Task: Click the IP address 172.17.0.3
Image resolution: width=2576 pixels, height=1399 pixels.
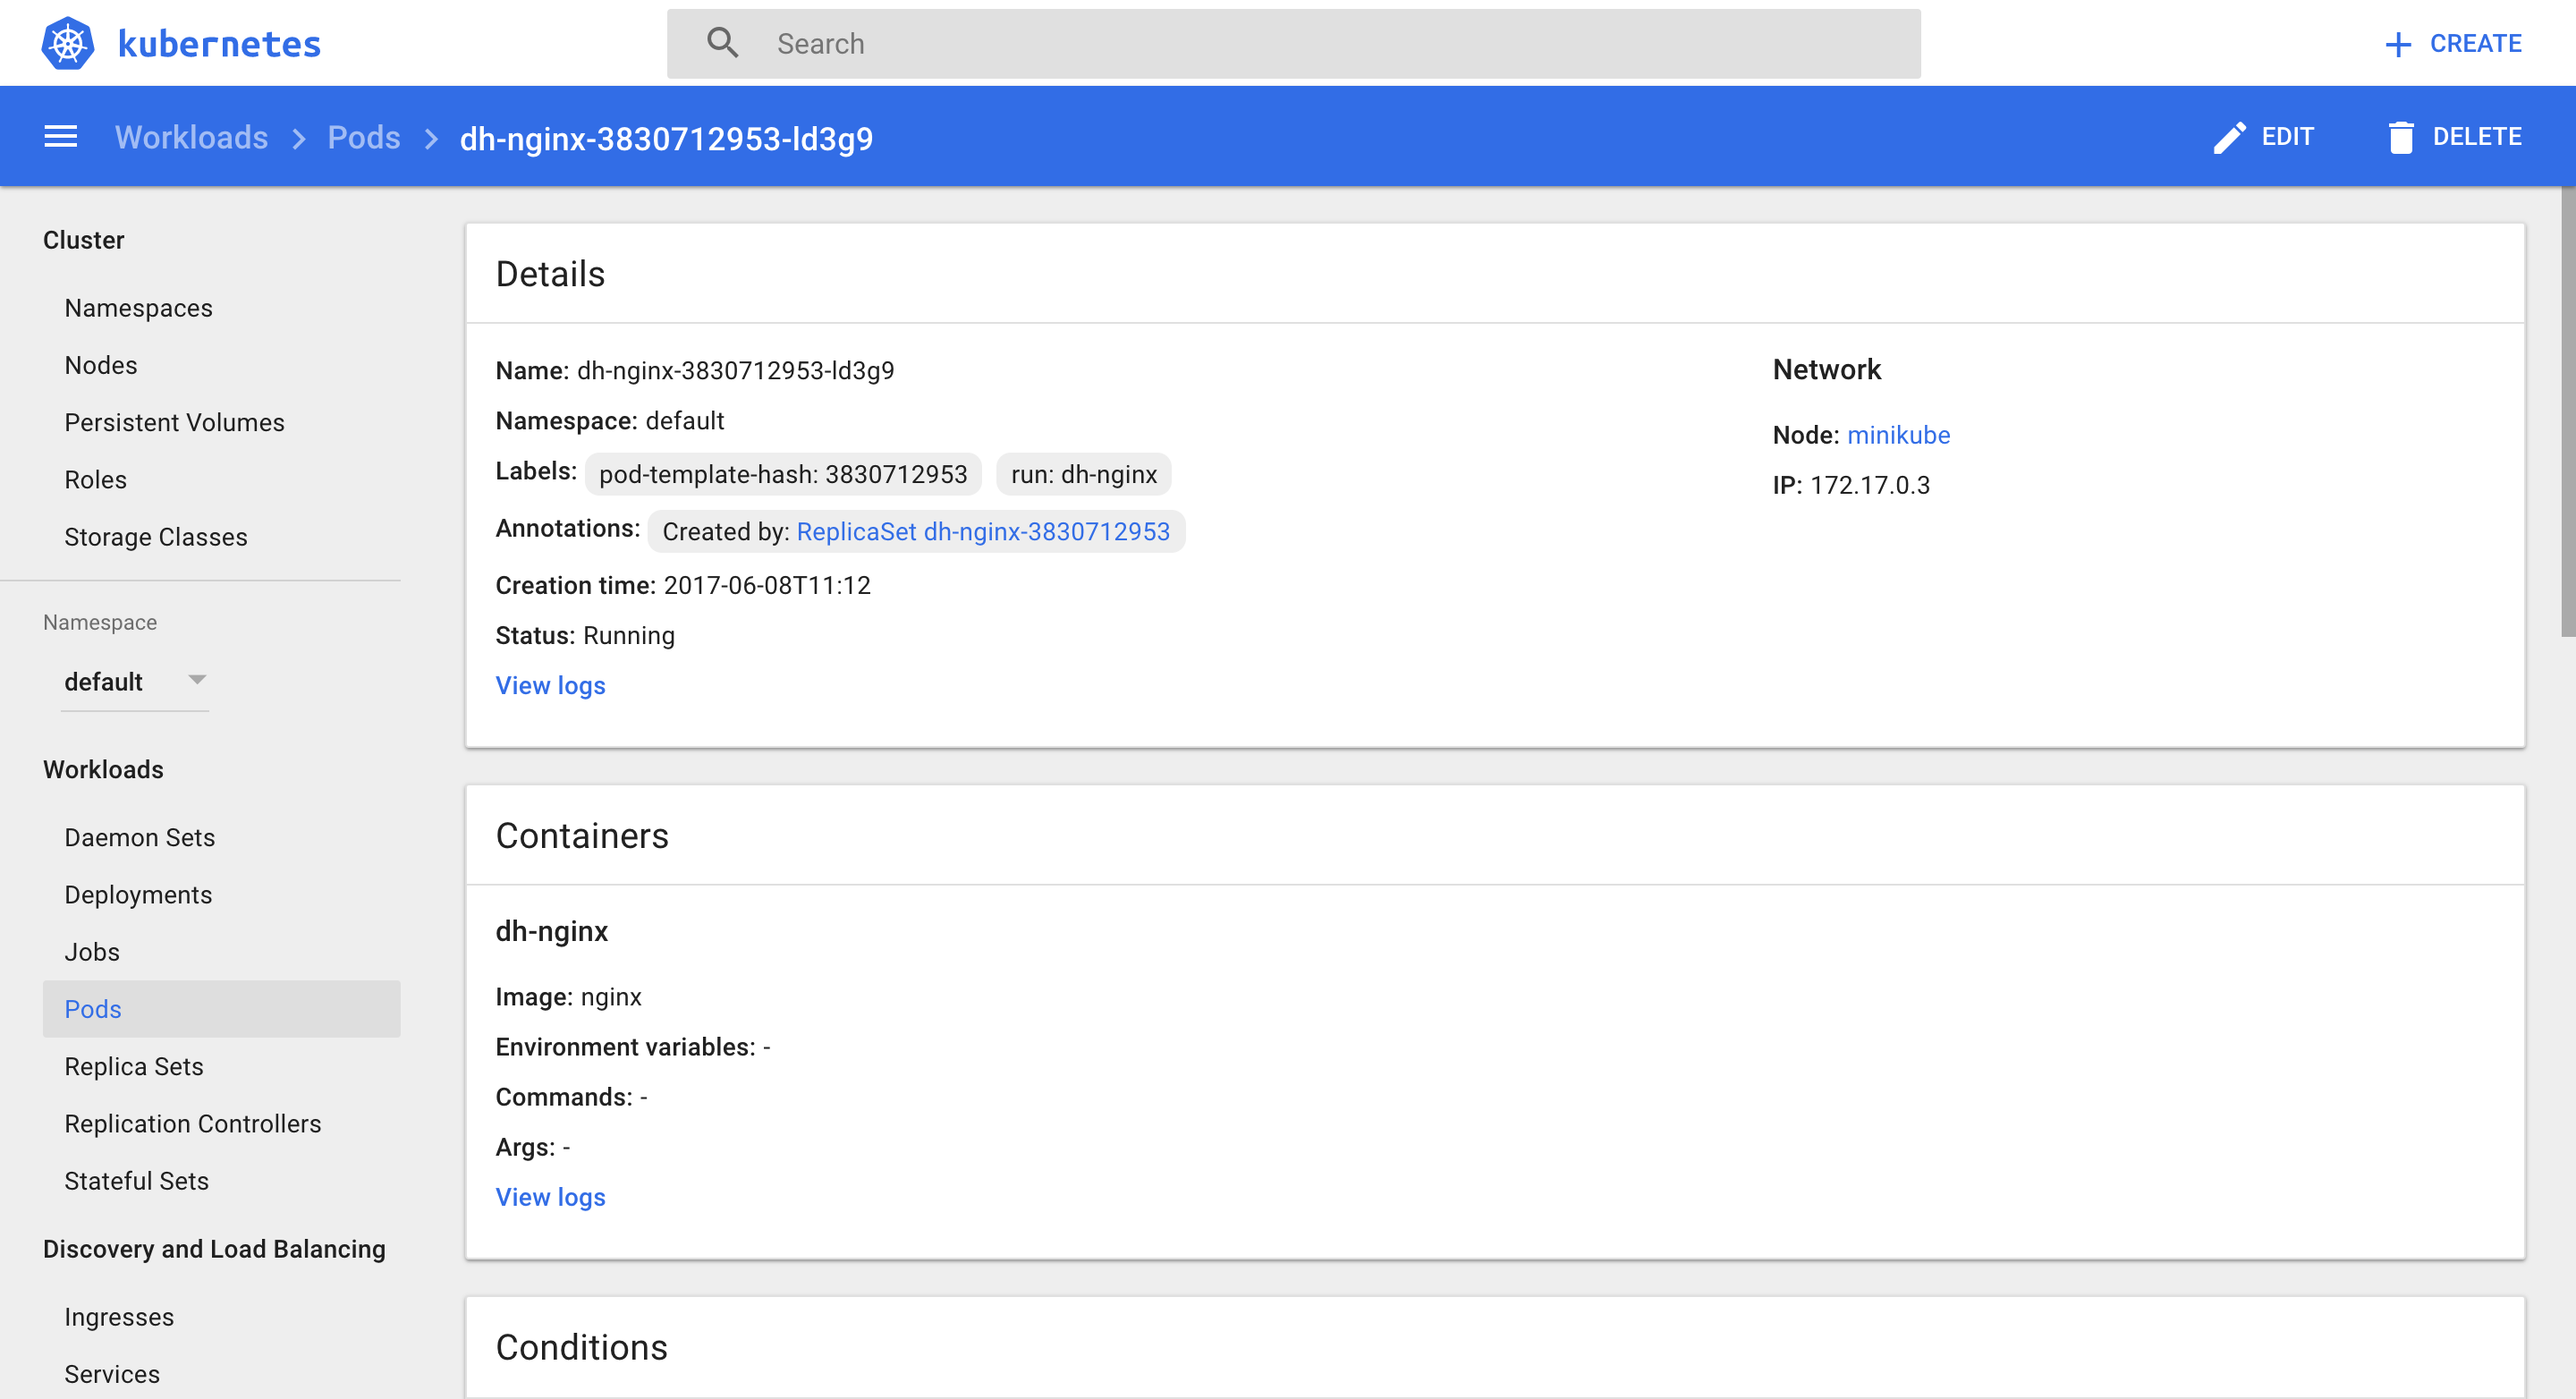Action: (x=1869, y=485)
